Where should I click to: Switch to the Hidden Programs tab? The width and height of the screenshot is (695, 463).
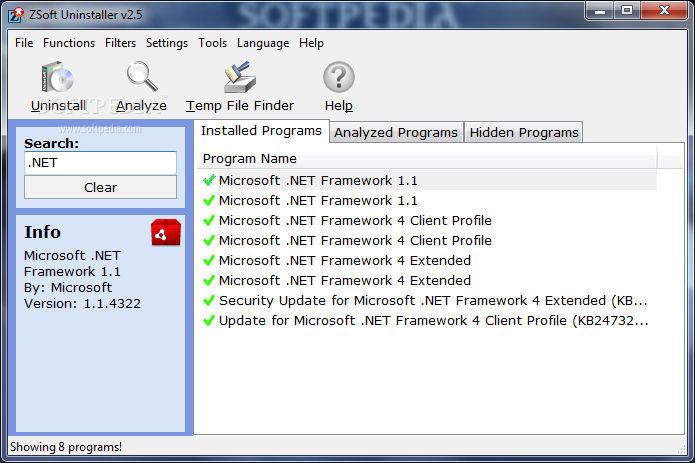click(x=524, y=132)
